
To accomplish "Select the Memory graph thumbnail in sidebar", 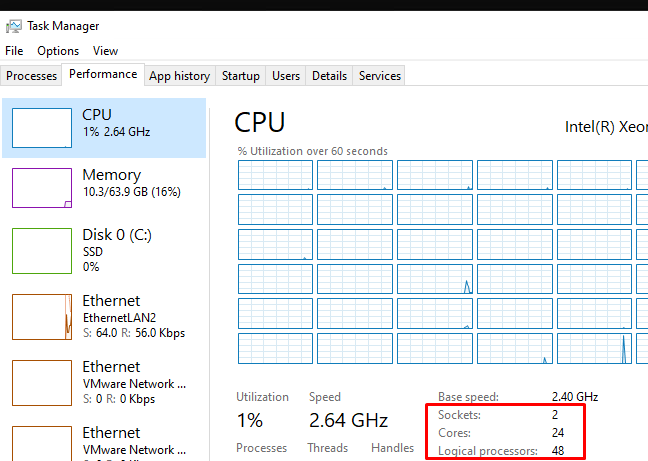I will pyautogui.click(x=42, y=188).
